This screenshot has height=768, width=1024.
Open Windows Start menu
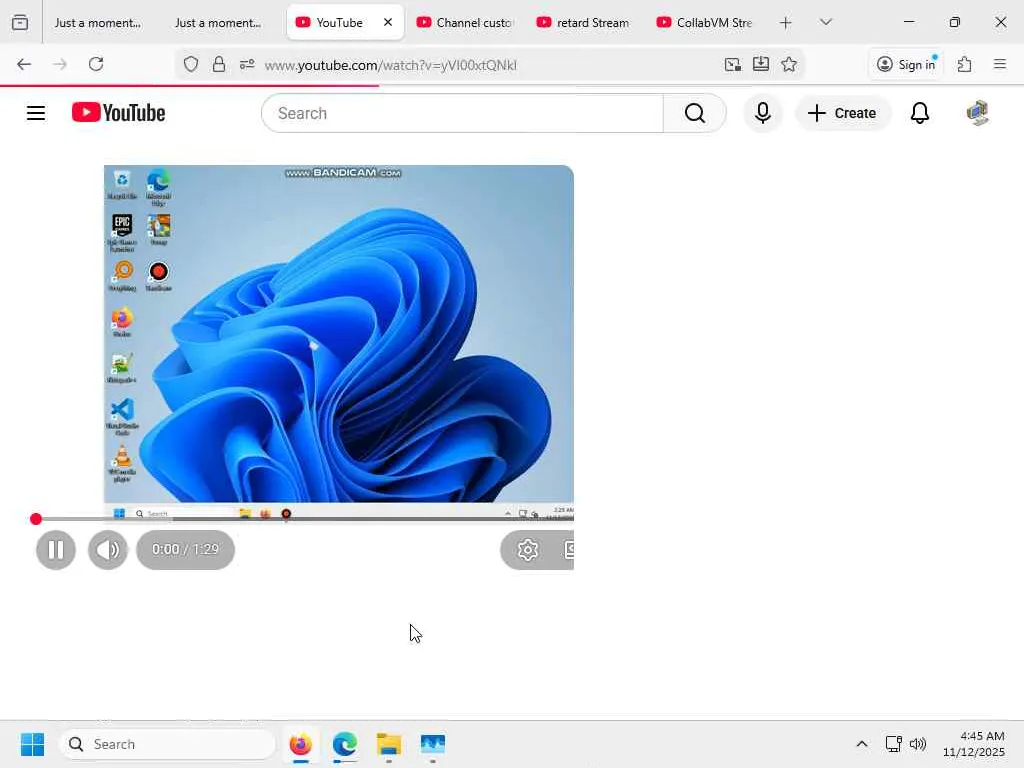pos(32,744)
